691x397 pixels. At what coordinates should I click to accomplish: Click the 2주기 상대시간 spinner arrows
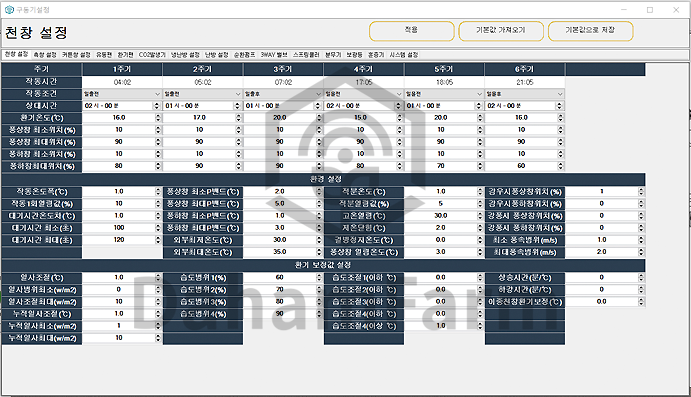tap(238, 106)
